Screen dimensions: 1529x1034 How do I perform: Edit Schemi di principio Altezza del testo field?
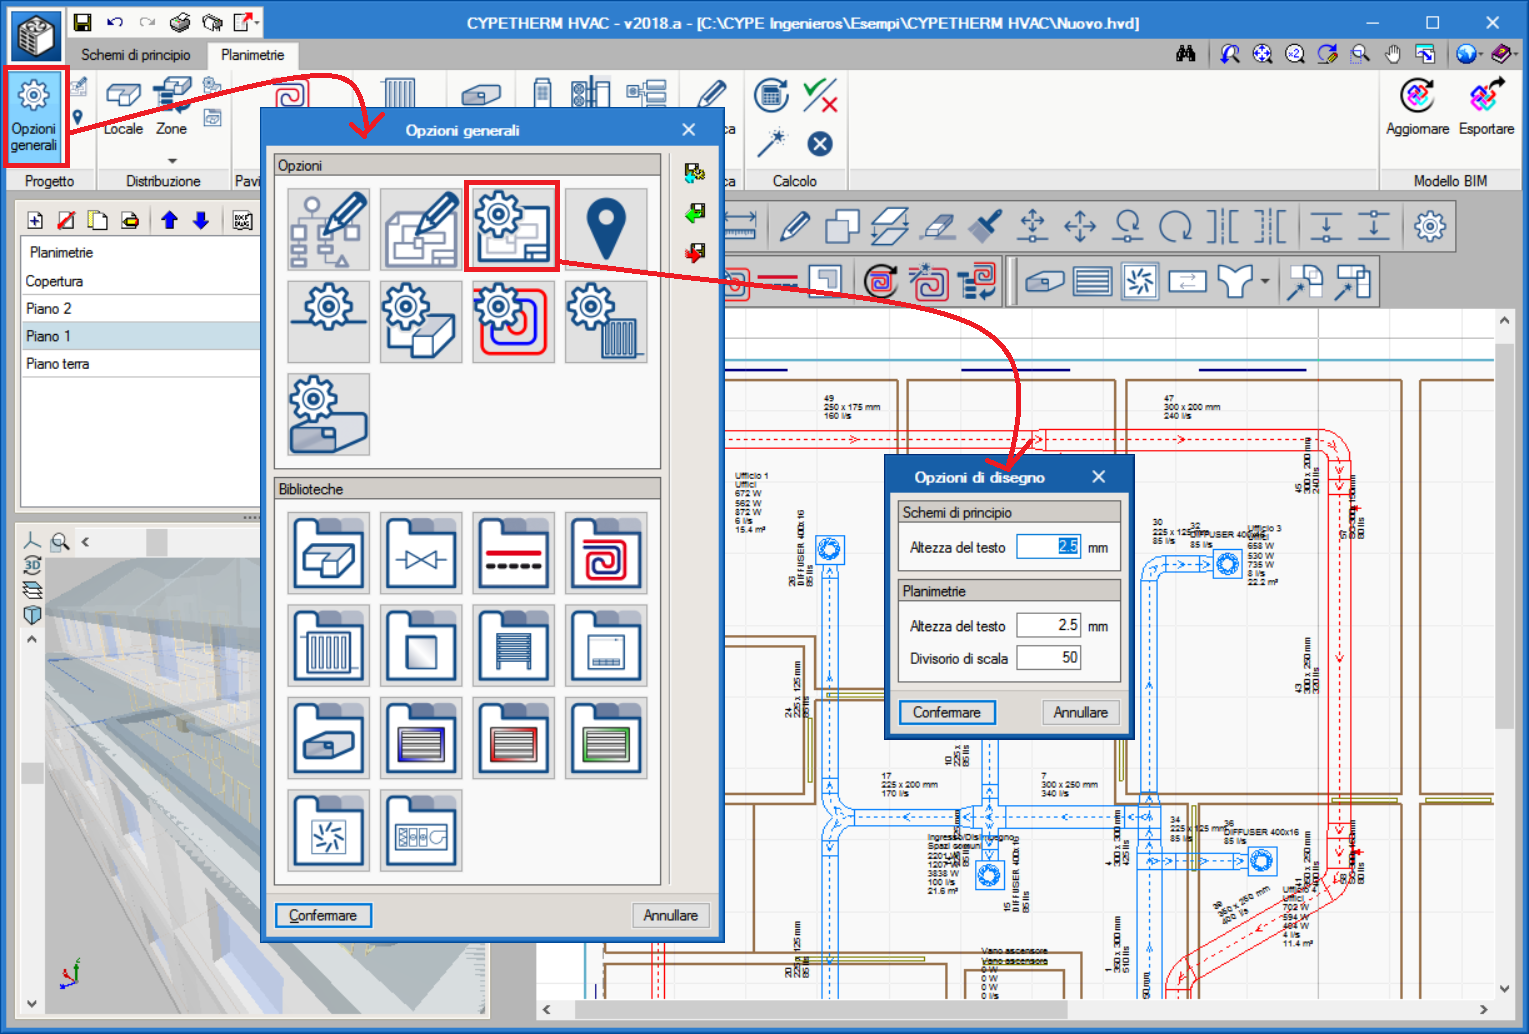click(x=1048, y=547)
